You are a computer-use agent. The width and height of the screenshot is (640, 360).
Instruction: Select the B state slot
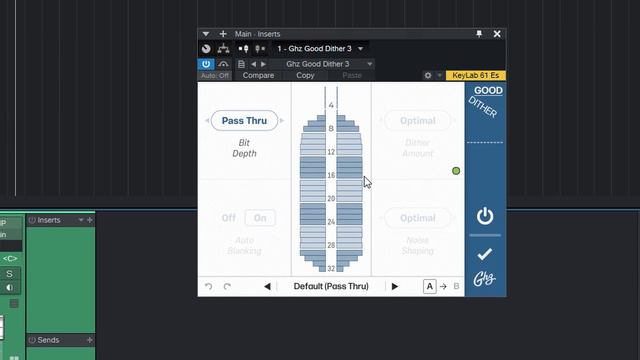[x=456, y=287]
